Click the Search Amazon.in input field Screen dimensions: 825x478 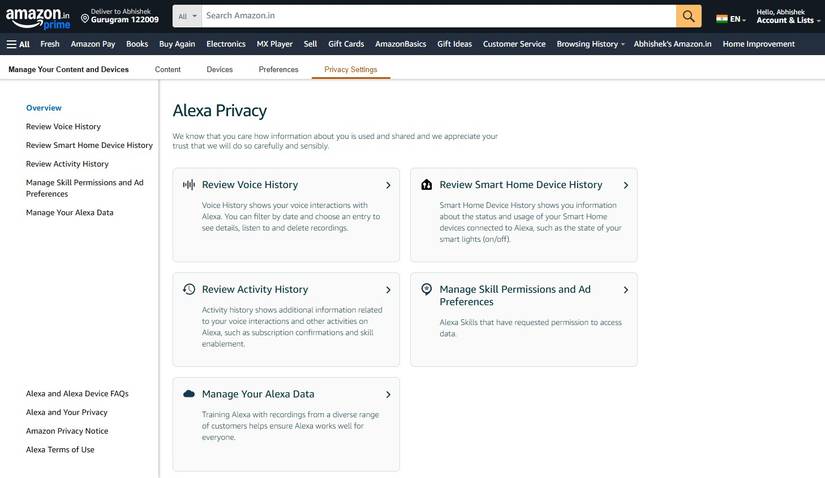click(438, 16)
